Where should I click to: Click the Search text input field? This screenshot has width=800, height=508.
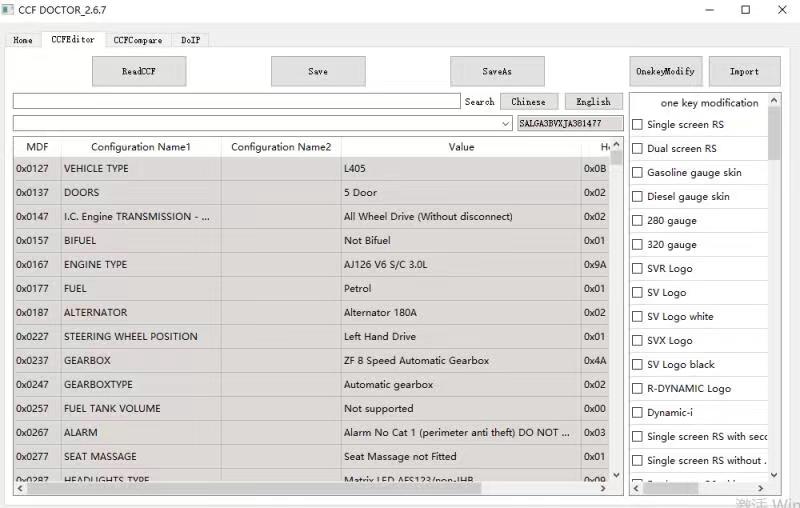coord(236,101)
